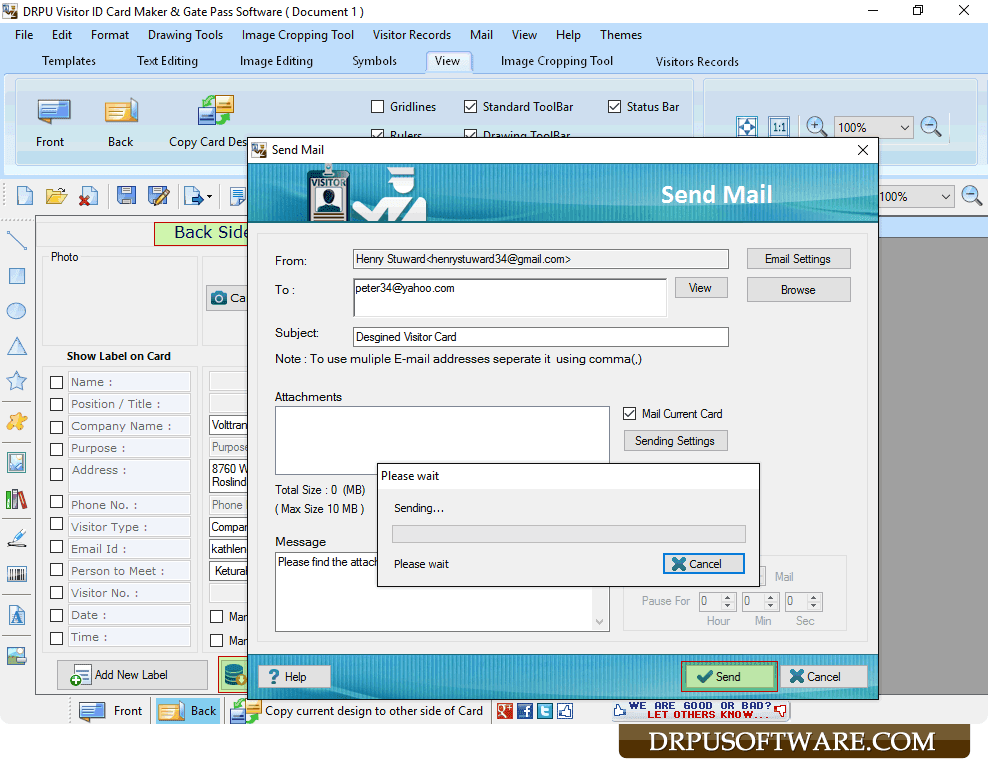Click the To email address field
The height and width of the screenshot is (759, 988).
point(510,294)
